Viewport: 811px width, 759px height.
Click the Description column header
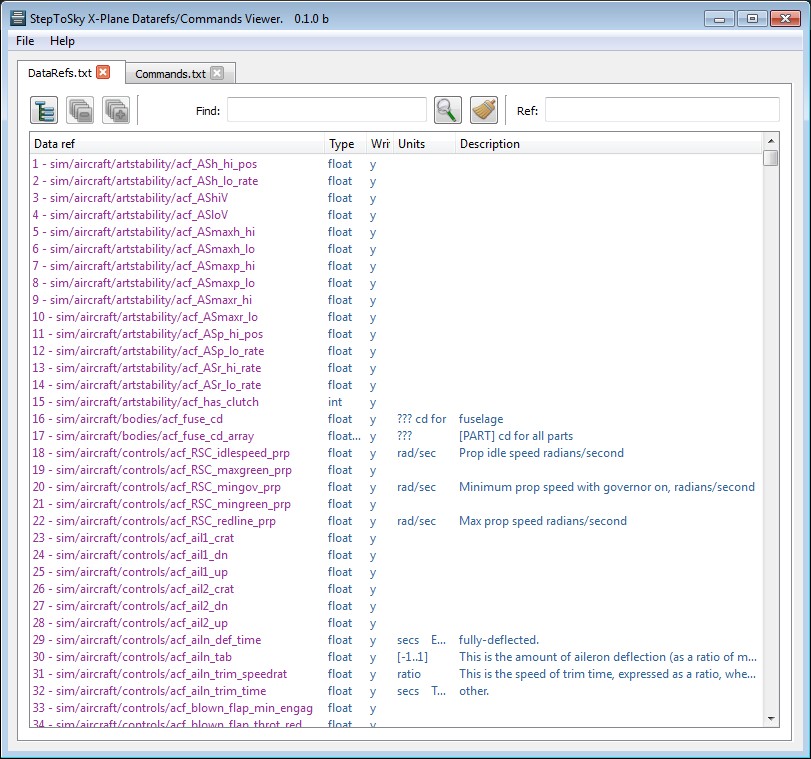tap(609, 144)
